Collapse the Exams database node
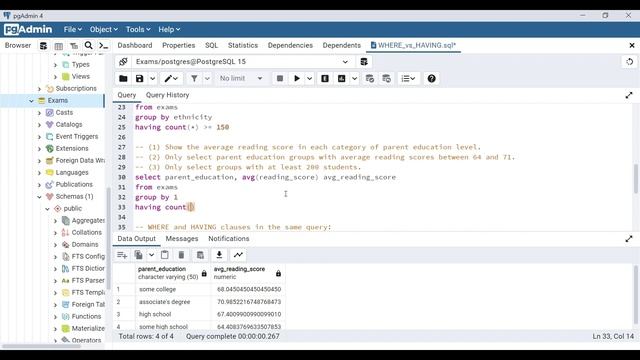This screenshot has width=640, height=360. (x=31, y=100)
